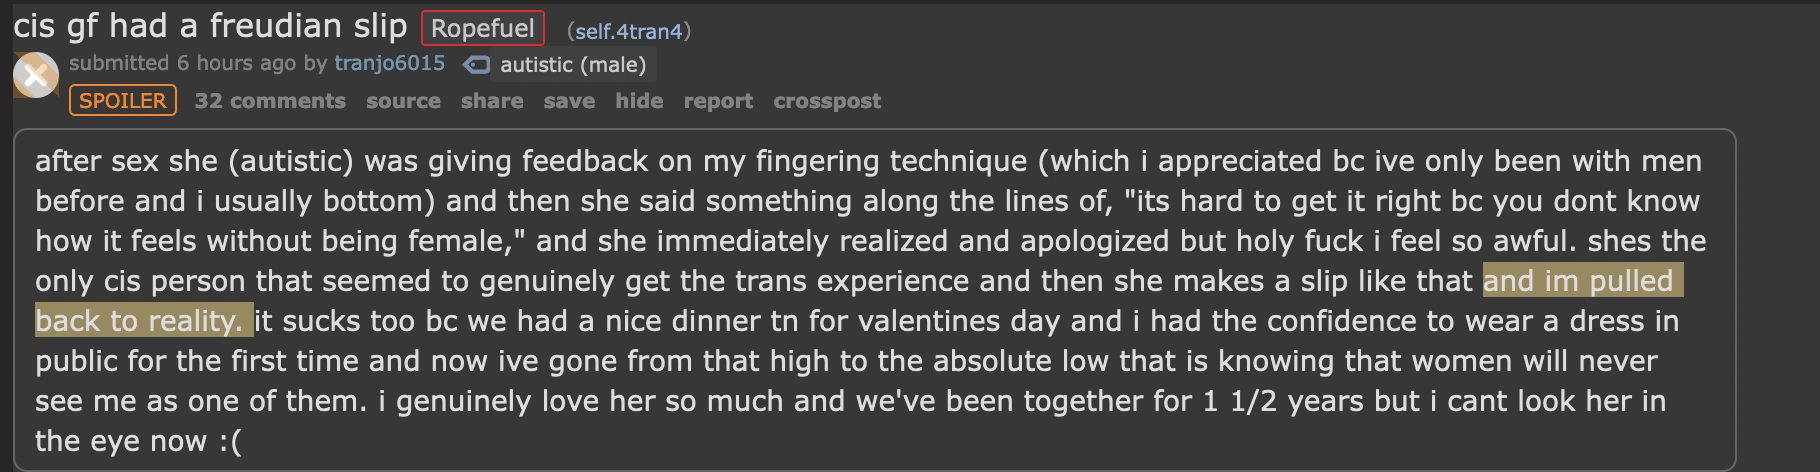This screenshot has height=472, width=1820.
Task: Open the post title 'cis gf had a freudian slip'
Action: tap(210, 26)
